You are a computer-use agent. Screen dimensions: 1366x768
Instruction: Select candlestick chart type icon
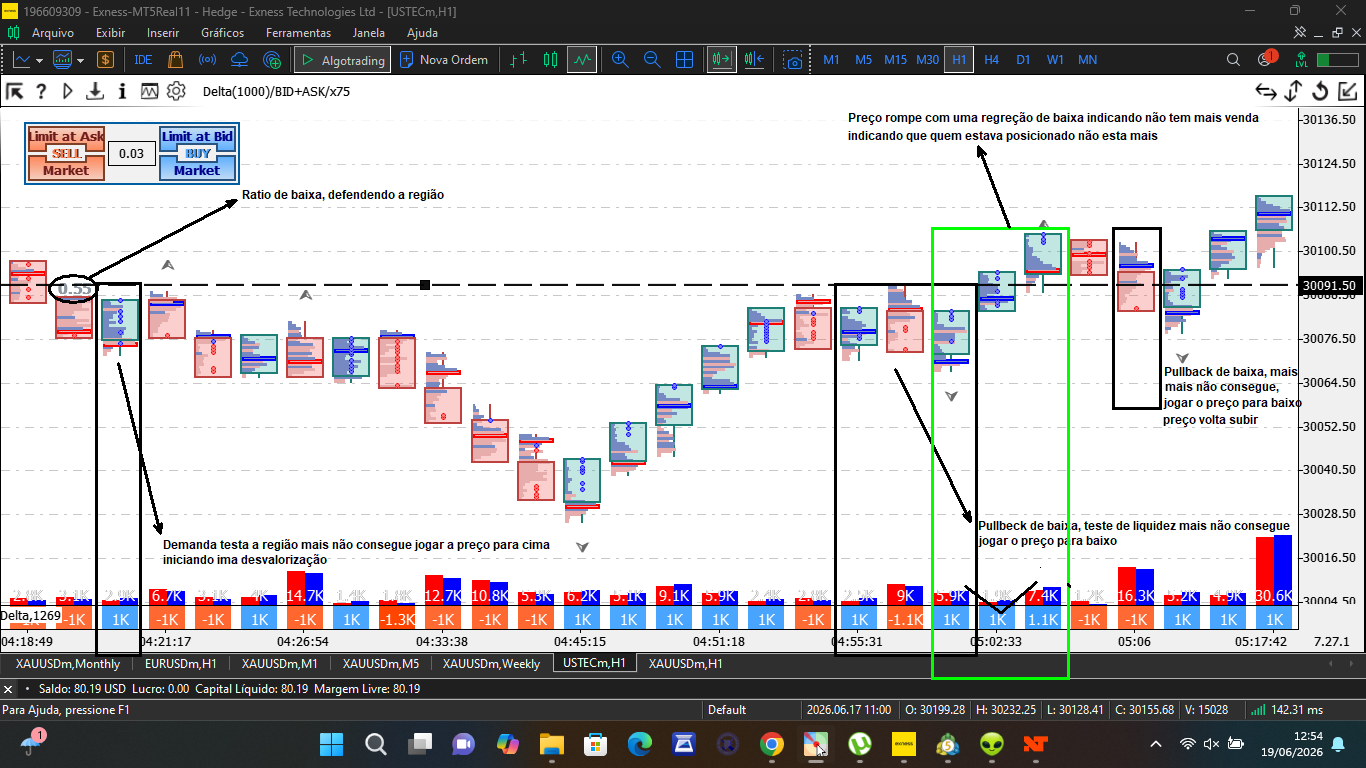point(550,60)
